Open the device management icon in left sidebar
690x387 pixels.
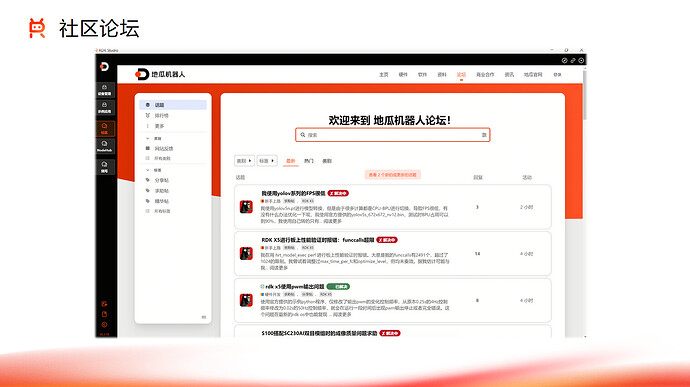(105, 90)
